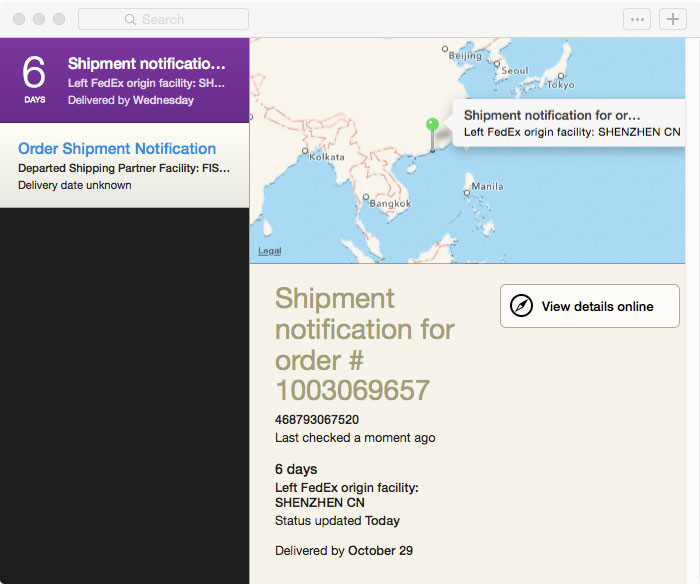Click the Delivered by October 29 text

point(344,551)
